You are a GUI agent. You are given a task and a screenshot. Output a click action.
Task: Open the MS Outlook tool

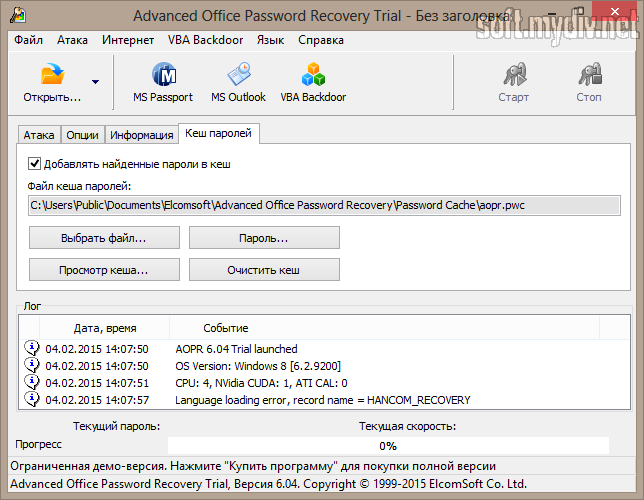pos(238,83)
